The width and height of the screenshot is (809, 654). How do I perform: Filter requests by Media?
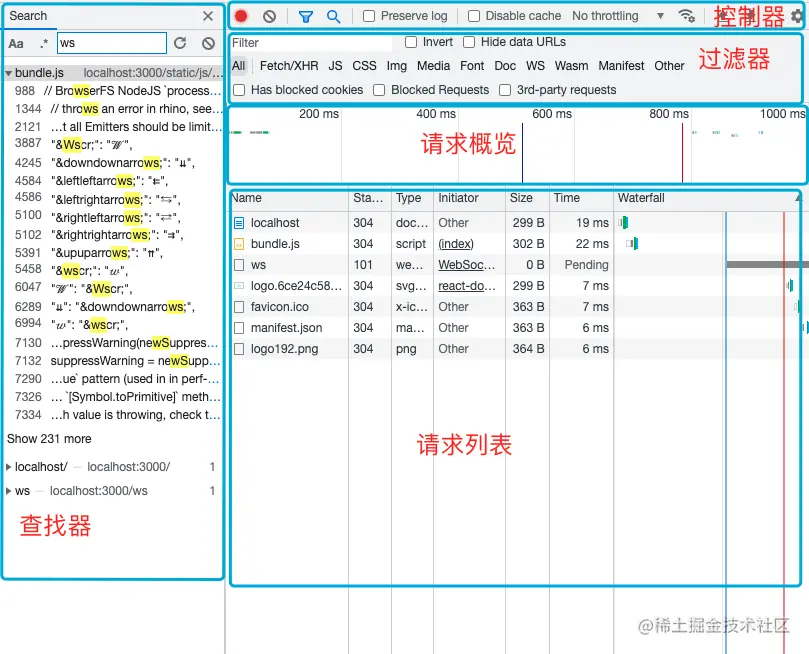433,66
